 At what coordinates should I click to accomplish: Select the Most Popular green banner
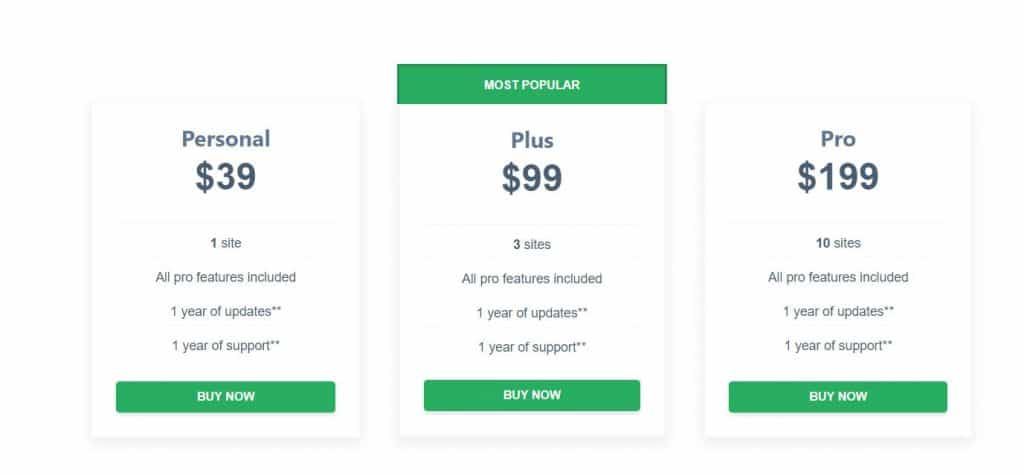click(532, 84)
